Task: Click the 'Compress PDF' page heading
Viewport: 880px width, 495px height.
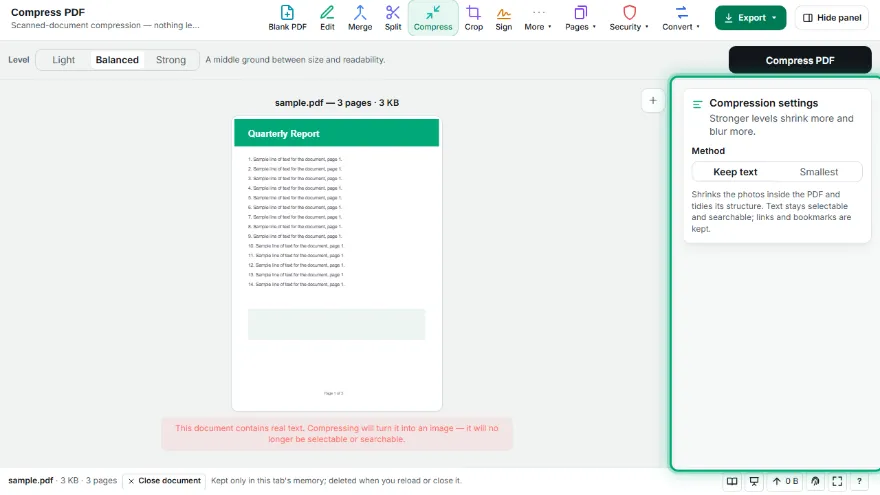Action: pos(48,12)
